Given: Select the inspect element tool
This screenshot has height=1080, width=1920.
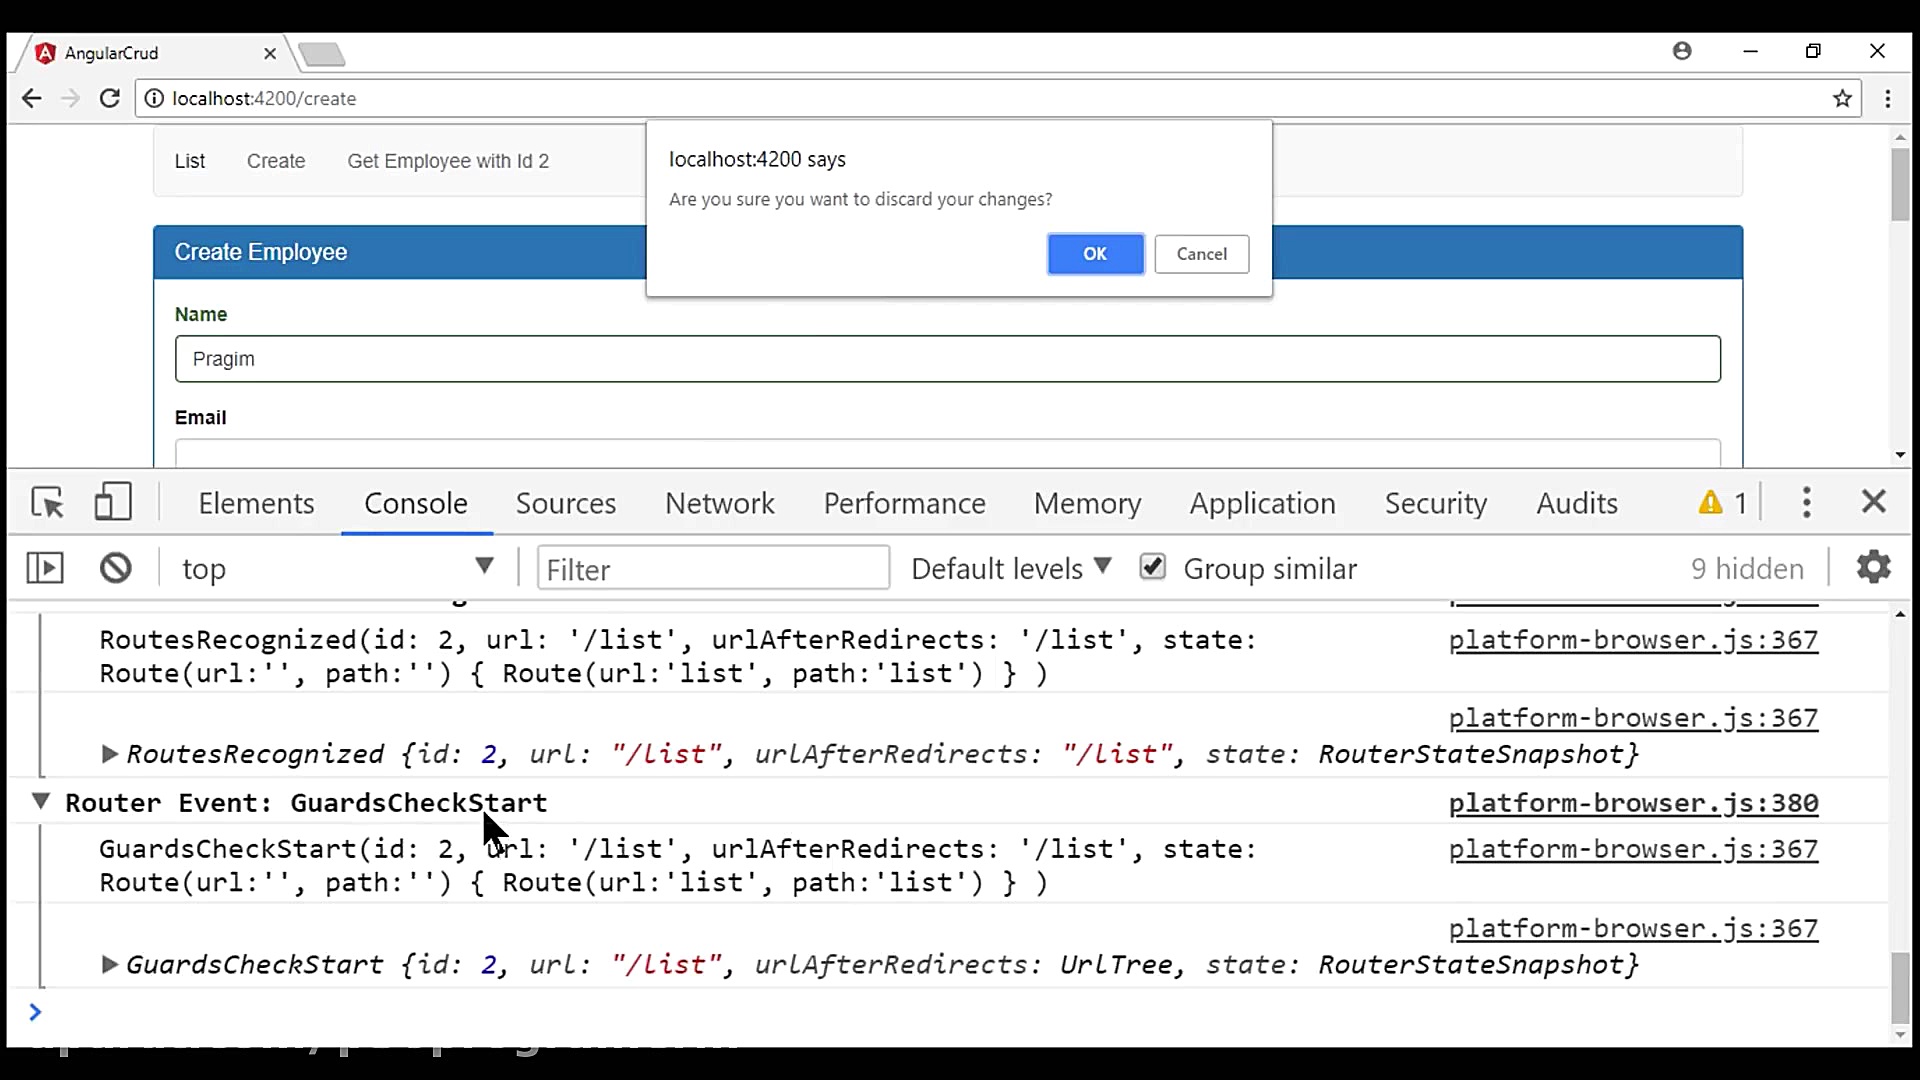Looking at the screenshot, I should pyautogui.click(x=47, y=502).
